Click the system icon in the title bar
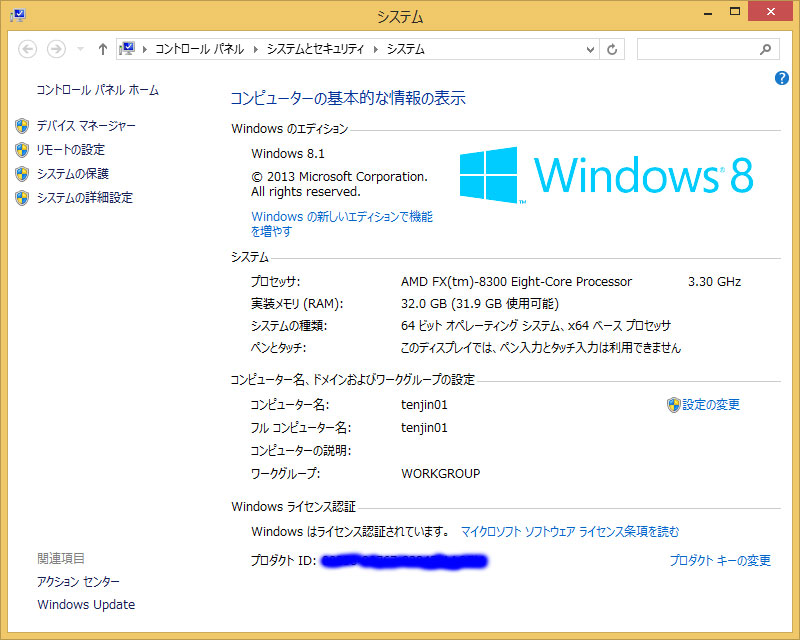The width and height of the screenshot is (800, 640). click(18, 15)
